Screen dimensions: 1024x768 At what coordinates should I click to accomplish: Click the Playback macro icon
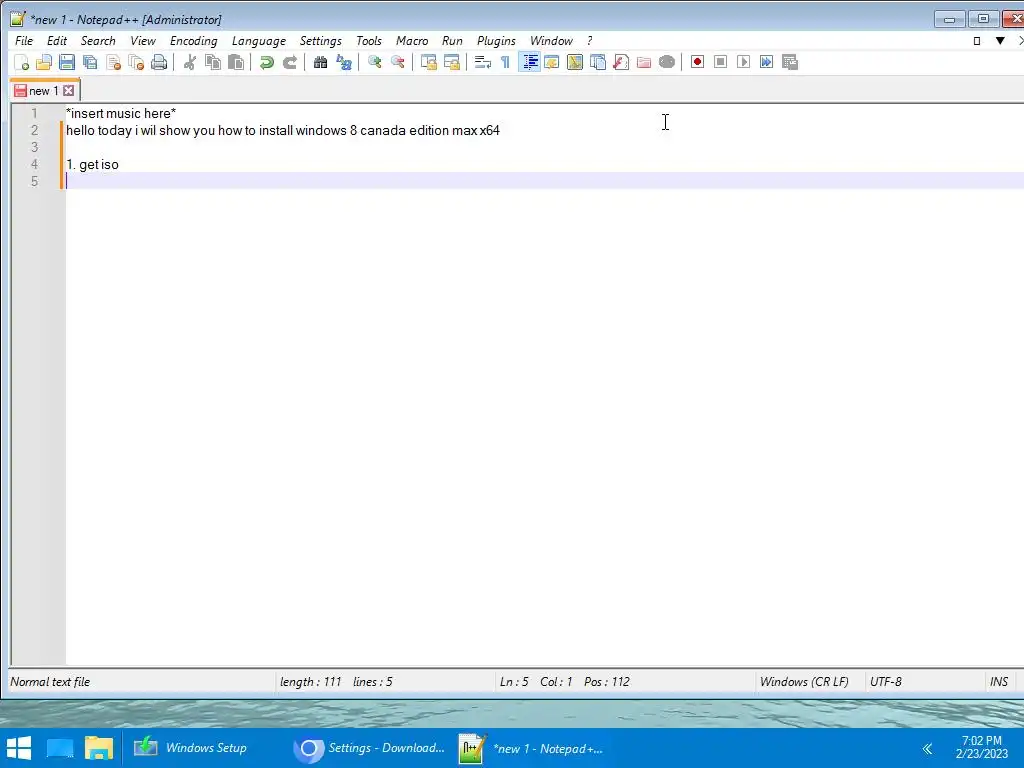[743, 62]
